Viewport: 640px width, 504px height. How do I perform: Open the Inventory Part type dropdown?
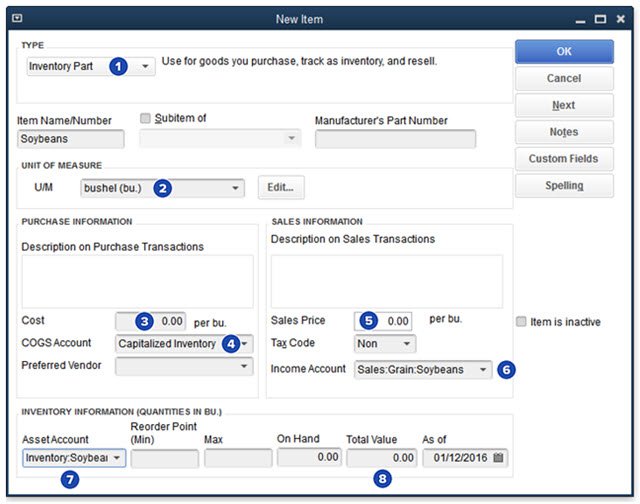point(147,67)
